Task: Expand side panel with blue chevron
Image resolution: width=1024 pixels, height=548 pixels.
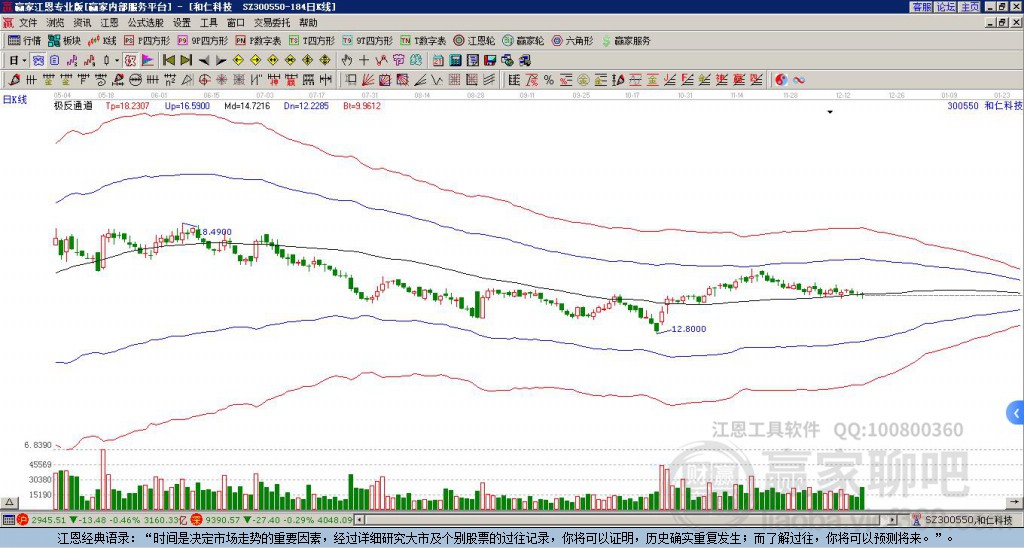Action: coord(1016,413)
